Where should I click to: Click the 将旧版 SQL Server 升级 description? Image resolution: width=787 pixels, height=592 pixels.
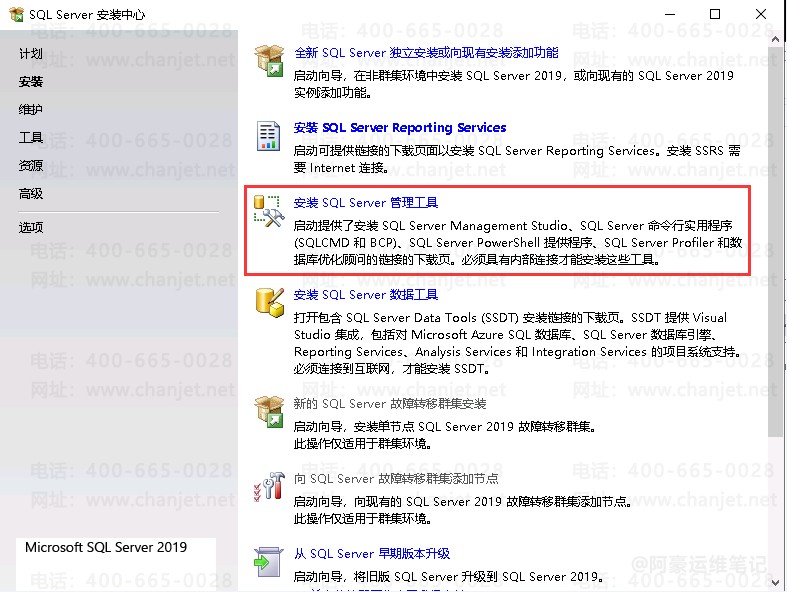448,577
